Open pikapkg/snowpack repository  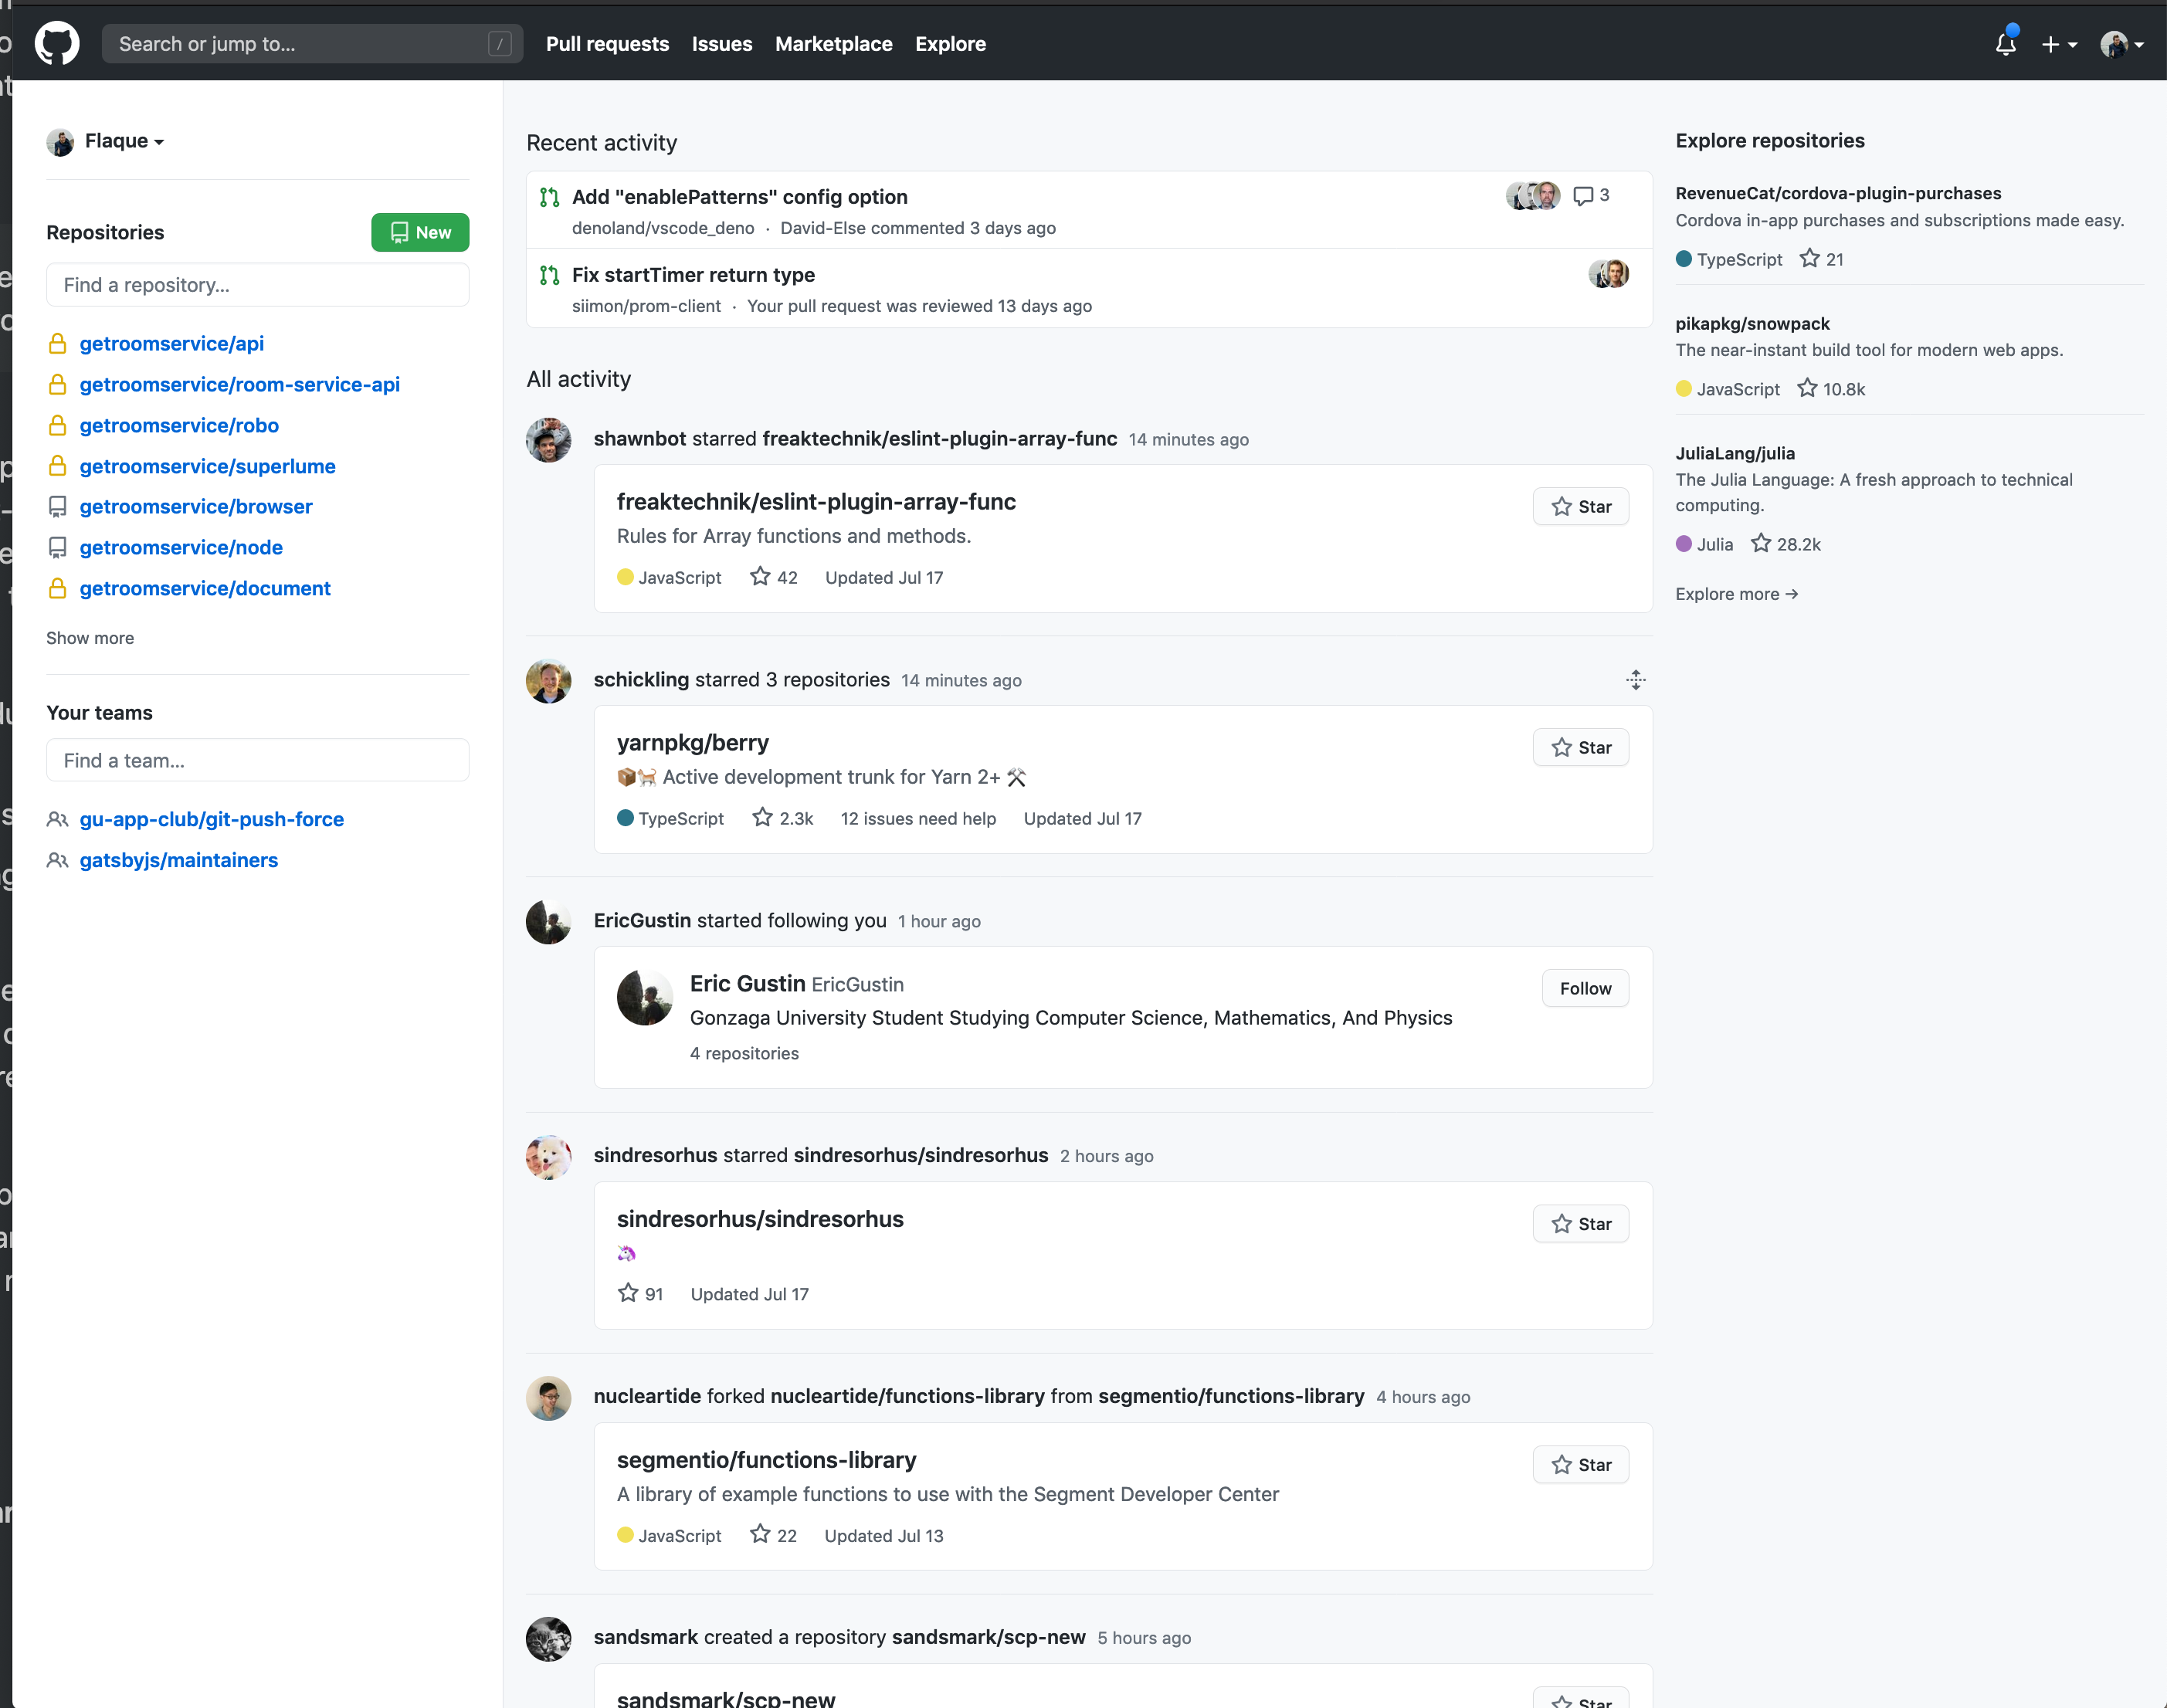tap(1752, 323)
